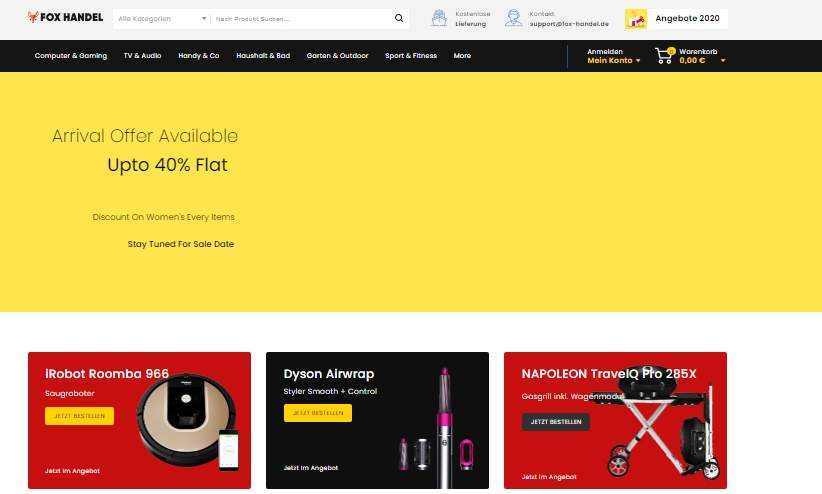Click the iRobot Roomba robot vacuum image
Screen dimensions: 822x494
pos(188,422)
